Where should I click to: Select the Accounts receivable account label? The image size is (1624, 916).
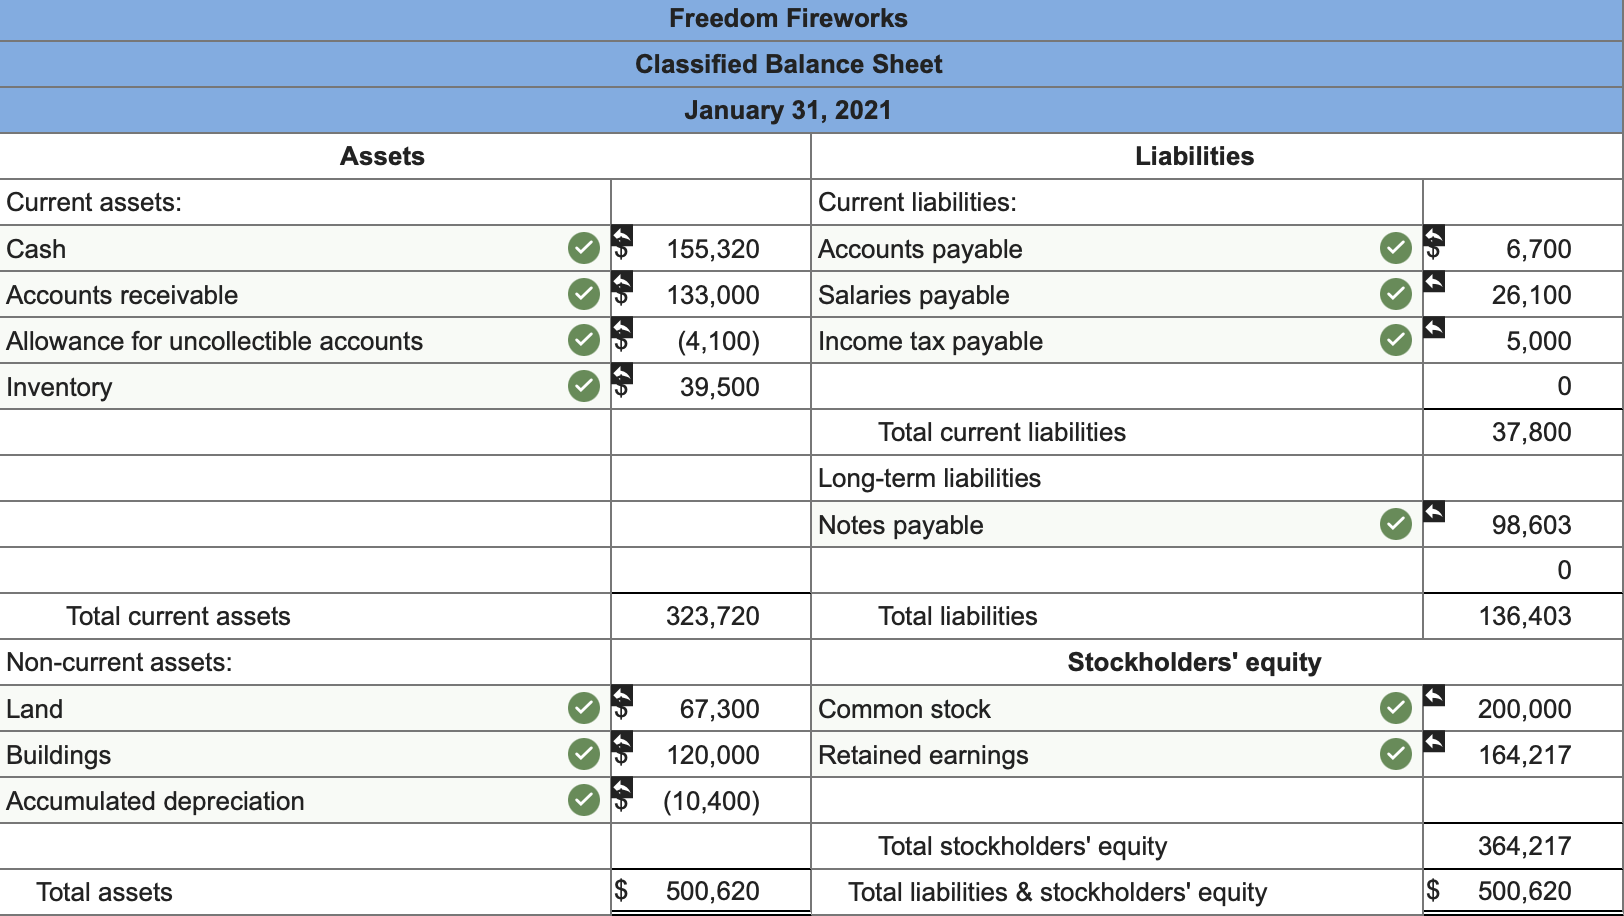122,294
